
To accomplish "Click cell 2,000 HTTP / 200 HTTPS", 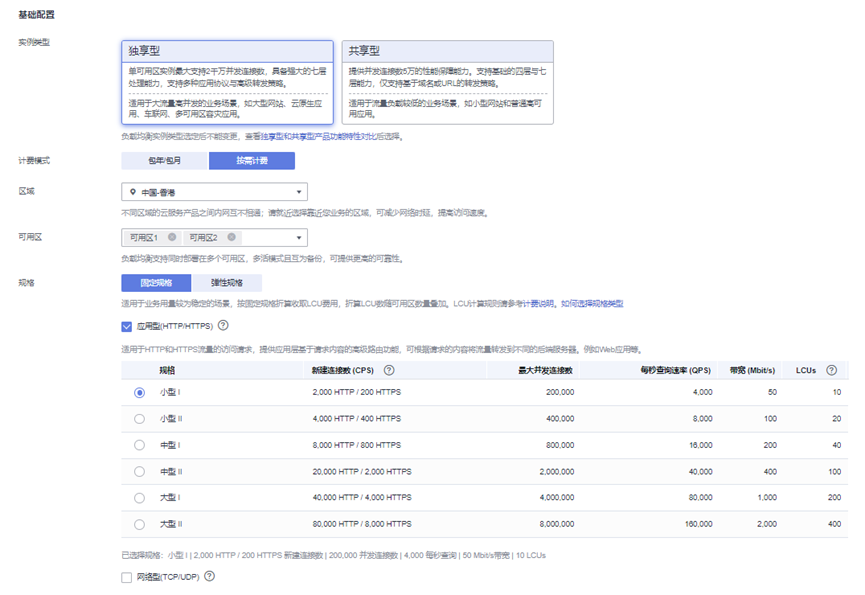I will [356, 392].
